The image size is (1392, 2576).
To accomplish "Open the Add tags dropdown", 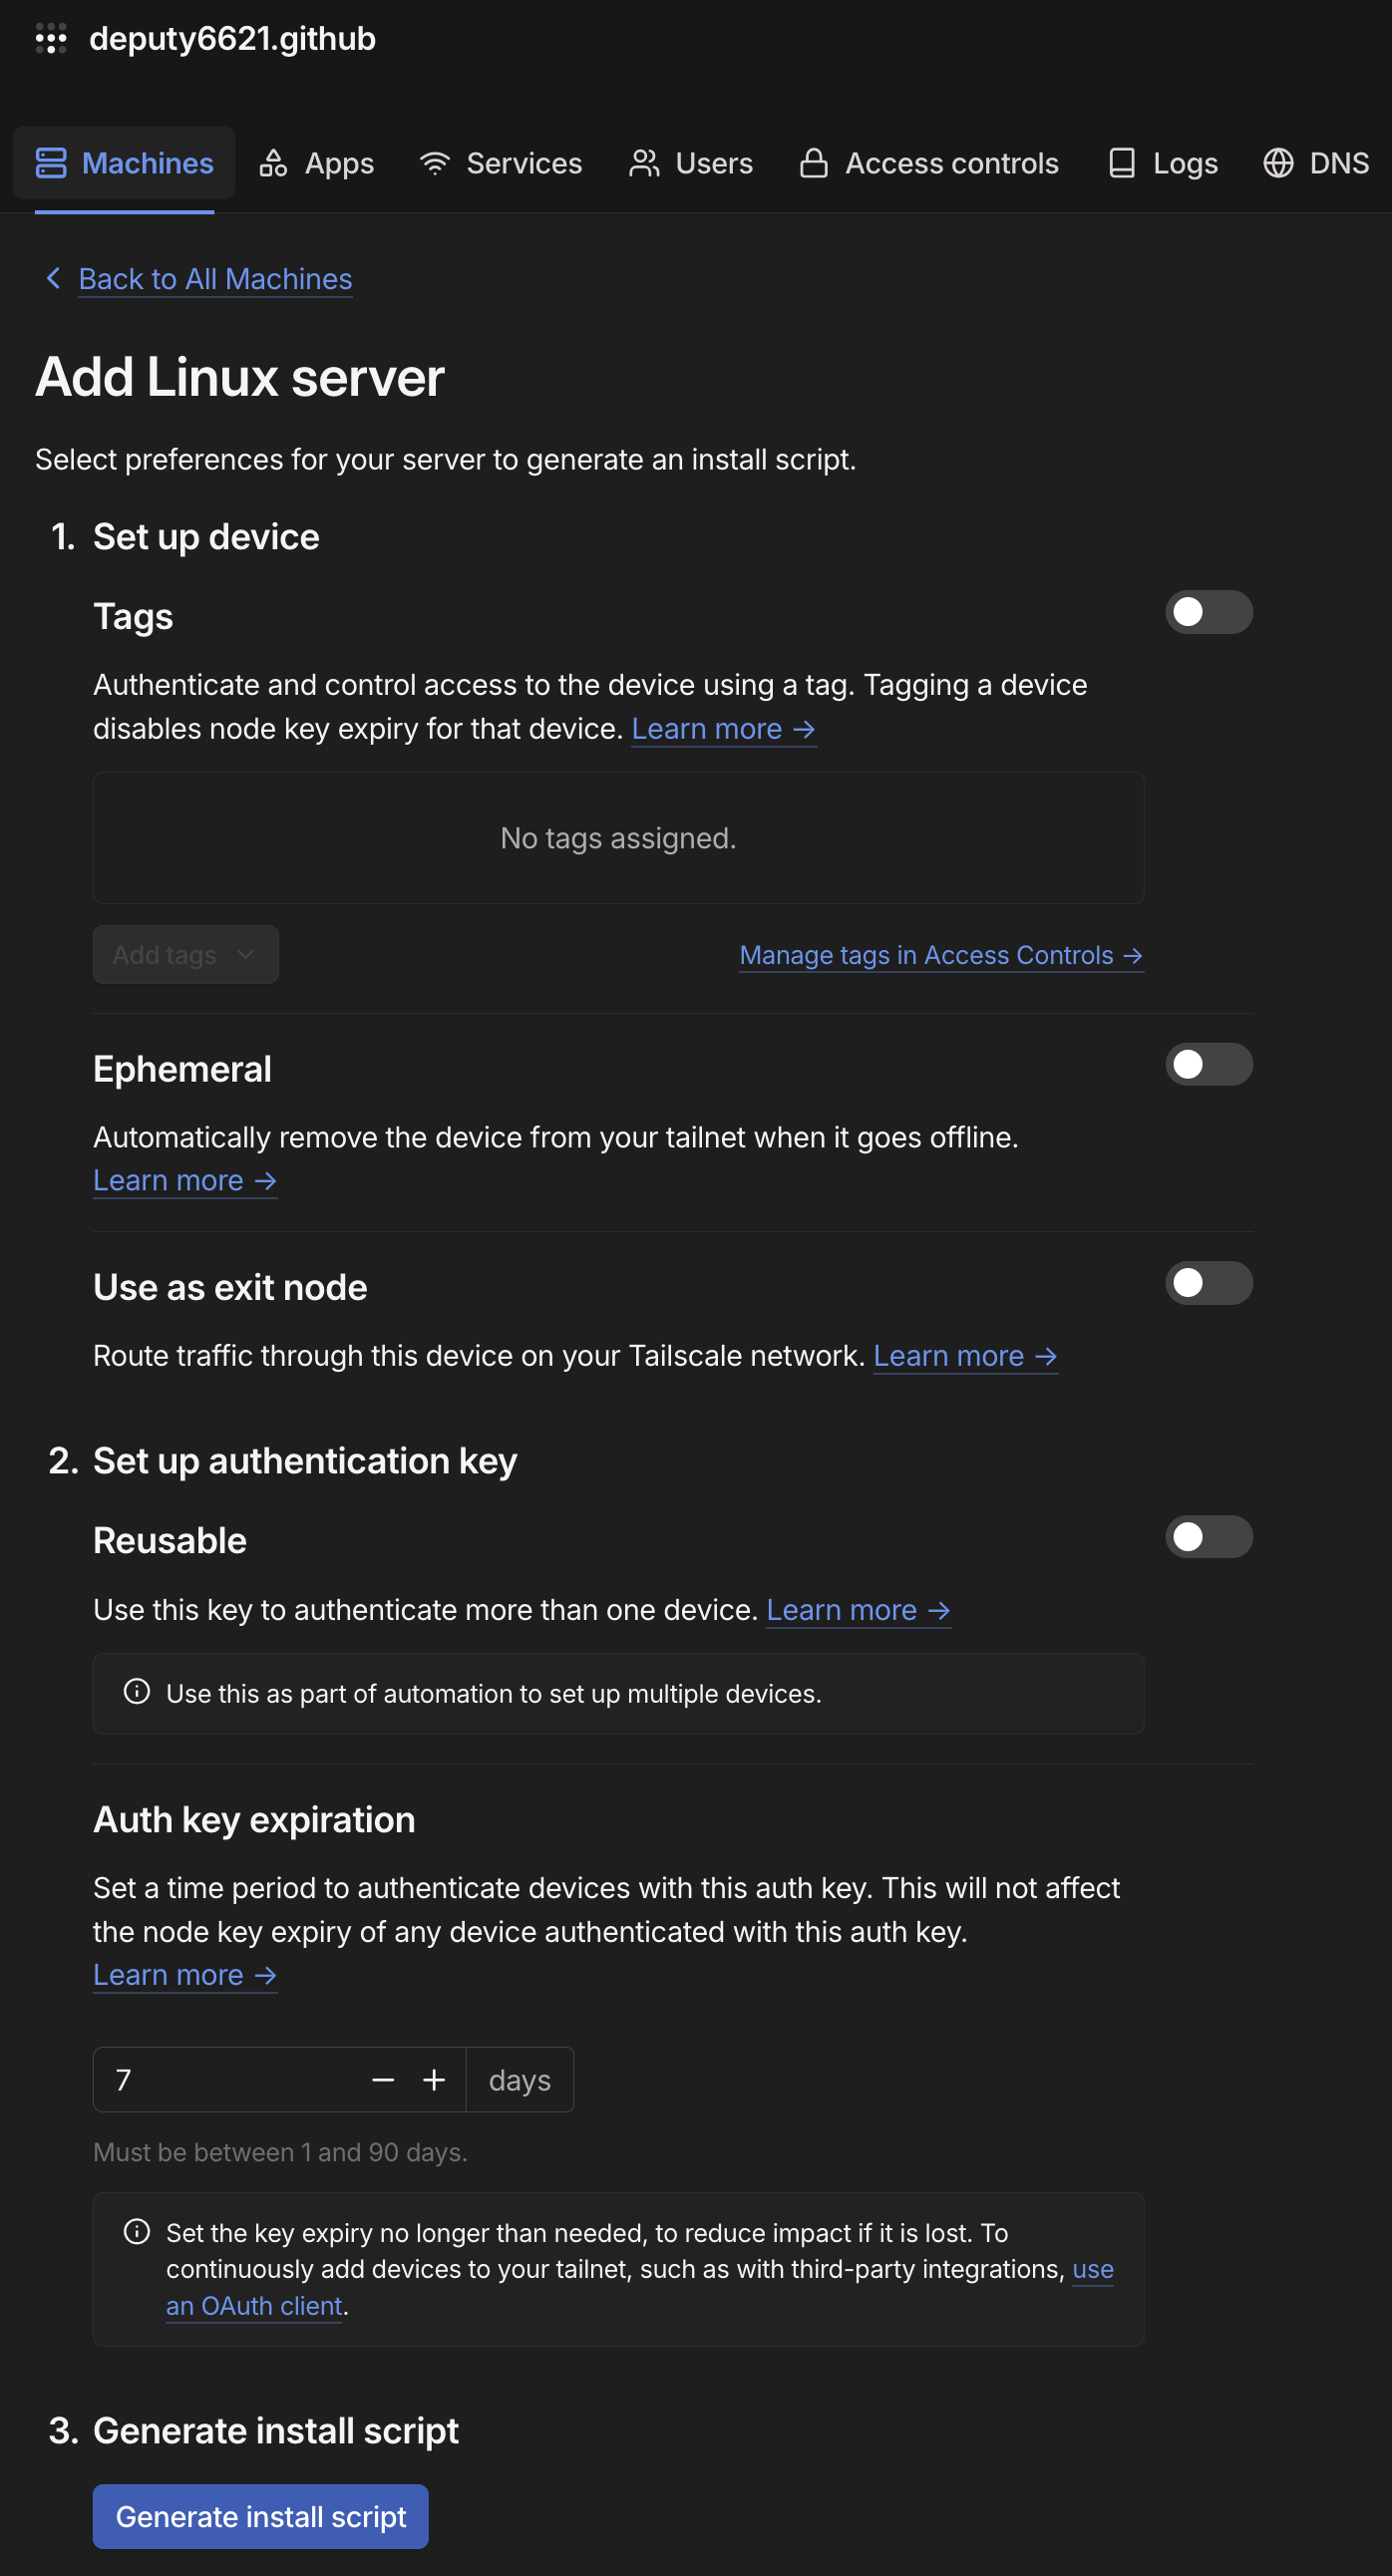I will 186,955.
